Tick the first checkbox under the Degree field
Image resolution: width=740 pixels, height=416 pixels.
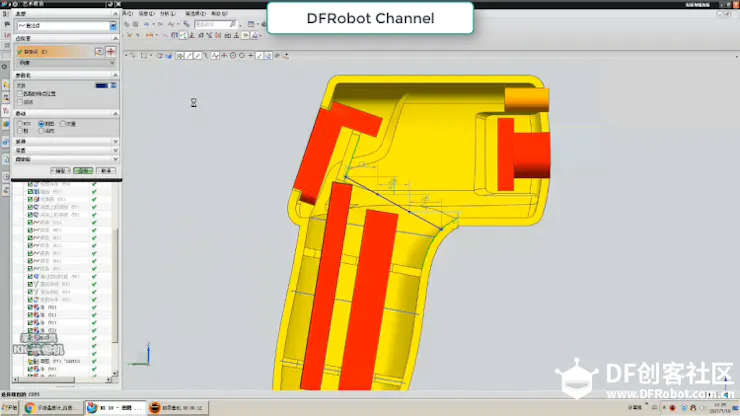pyautogui.click(x=20, y=94)
